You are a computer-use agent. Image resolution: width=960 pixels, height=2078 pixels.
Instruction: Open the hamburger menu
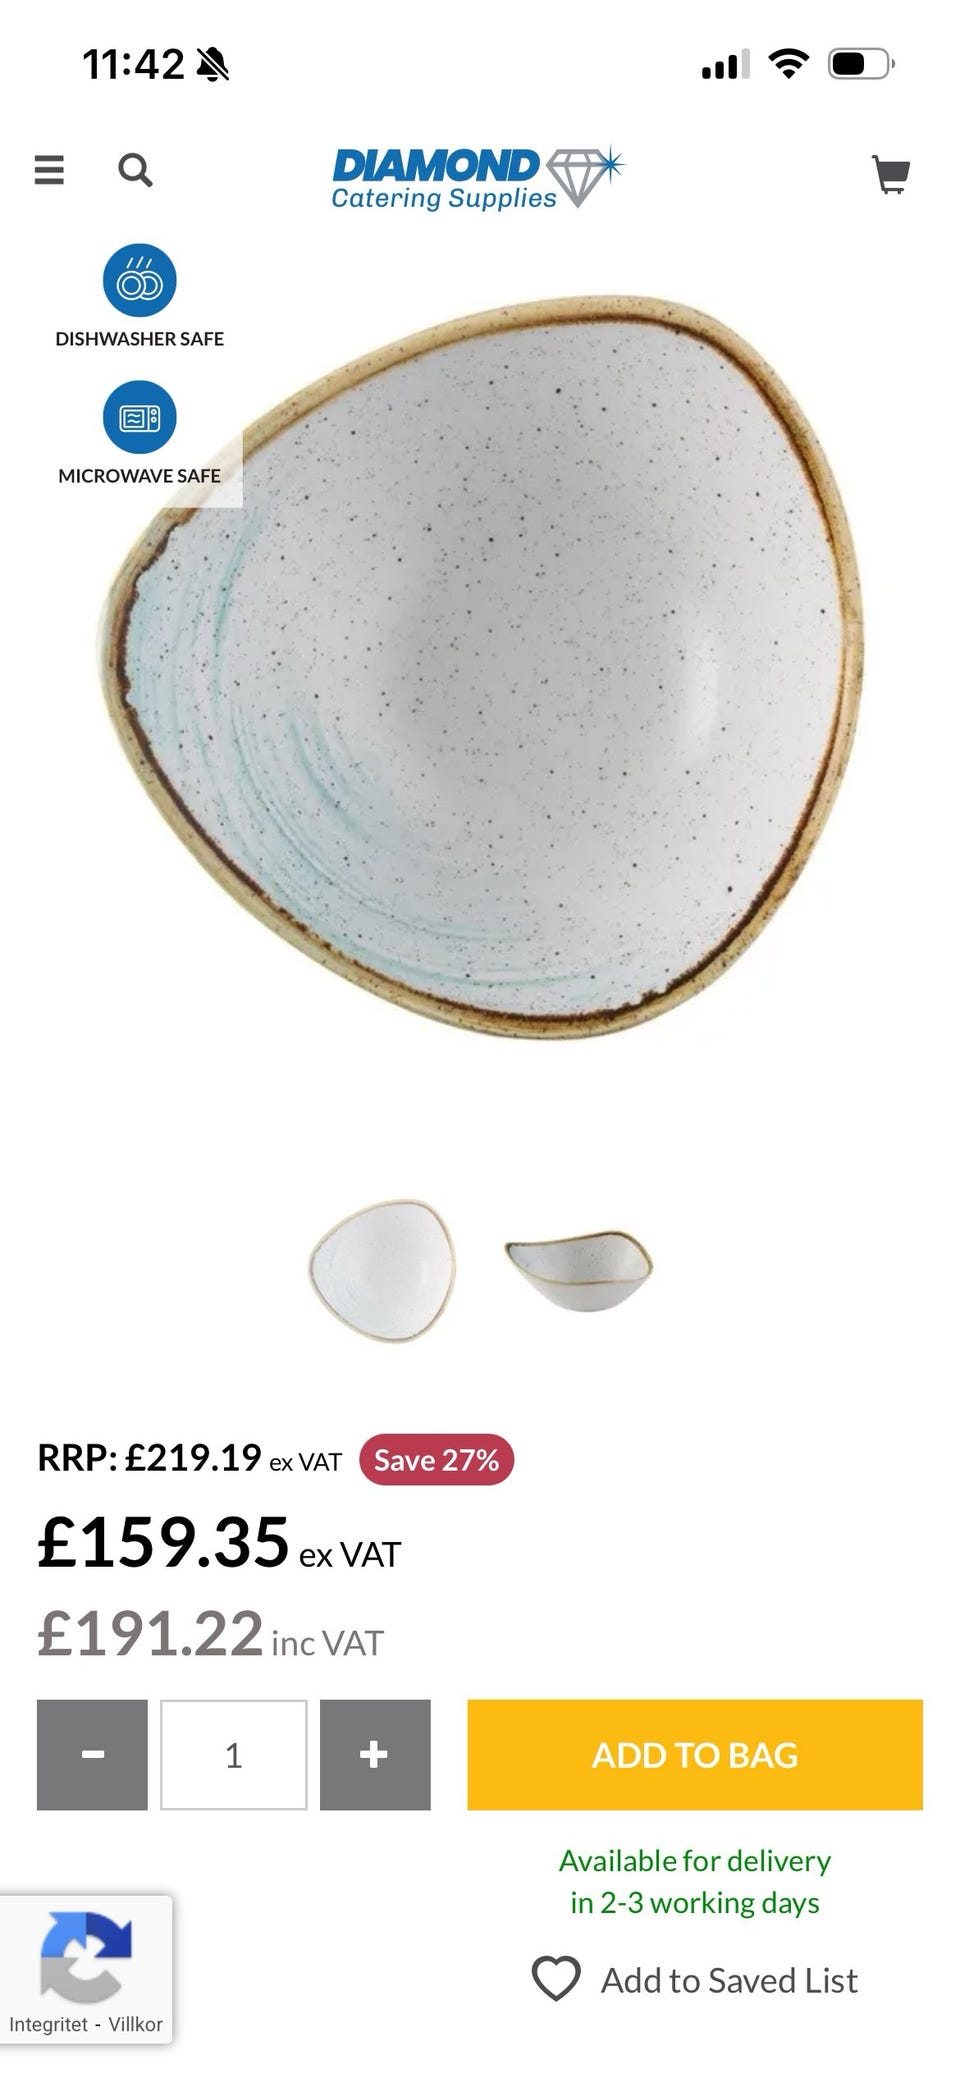point(49,170)
